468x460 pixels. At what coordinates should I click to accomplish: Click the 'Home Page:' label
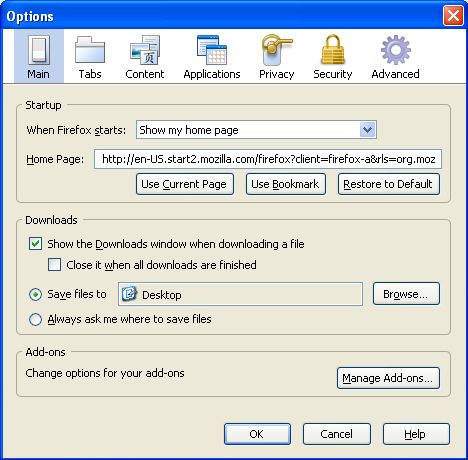[55, 159]
